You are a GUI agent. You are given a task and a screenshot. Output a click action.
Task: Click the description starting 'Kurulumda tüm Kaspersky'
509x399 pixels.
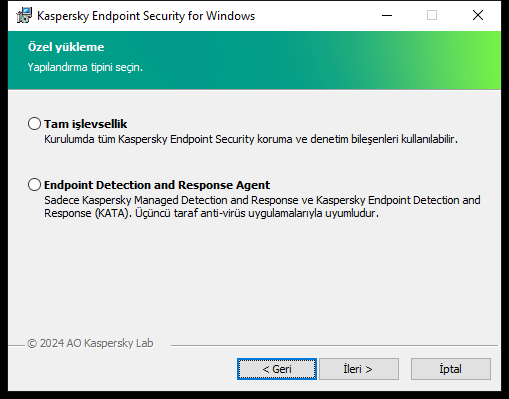click(x=251, y=139)
